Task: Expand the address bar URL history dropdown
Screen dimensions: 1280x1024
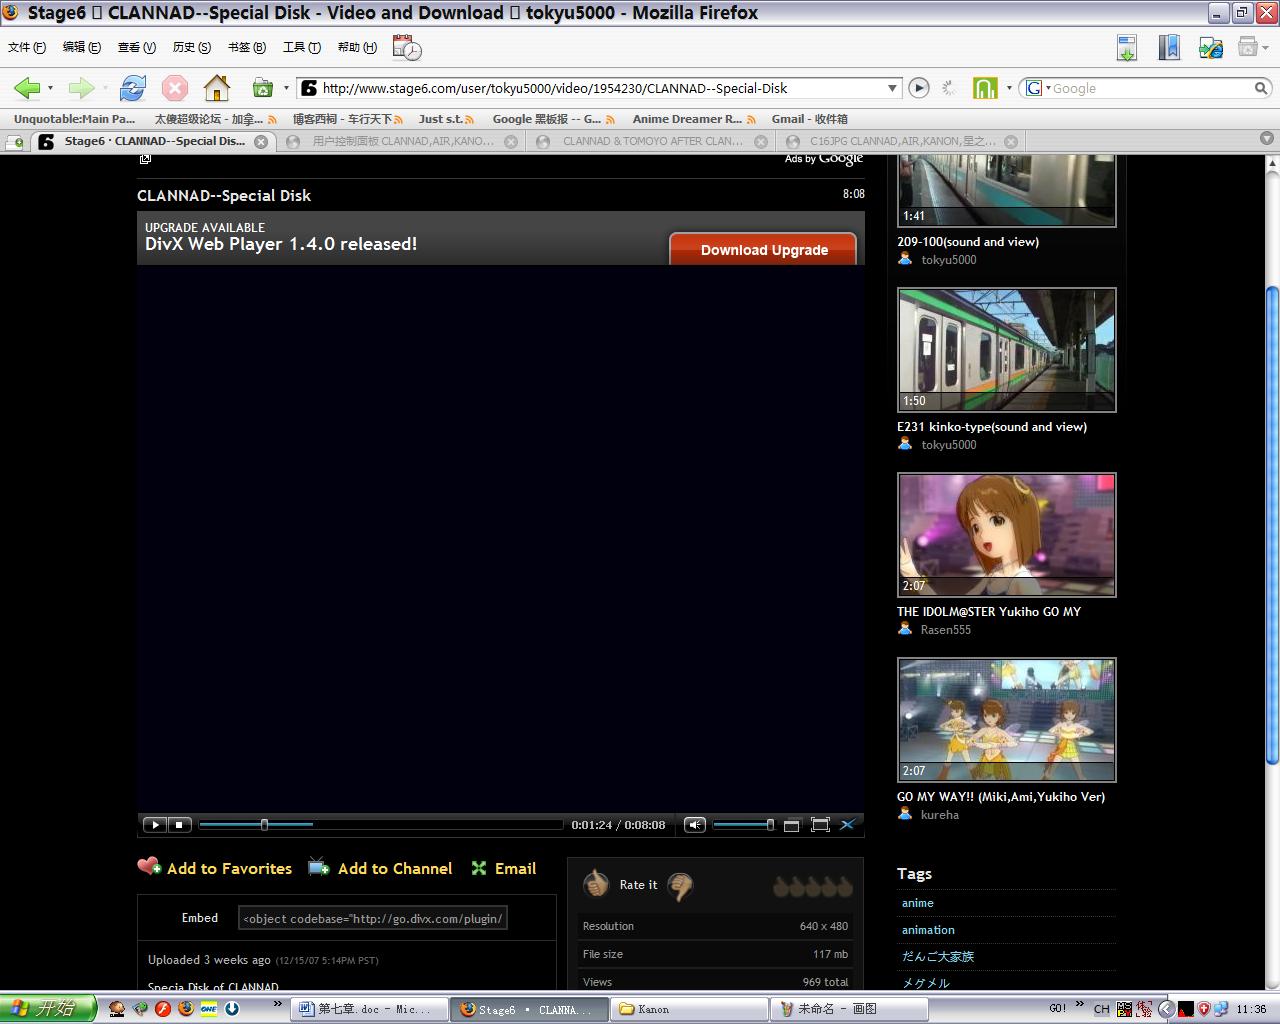Action: click(x=892, y=88)
